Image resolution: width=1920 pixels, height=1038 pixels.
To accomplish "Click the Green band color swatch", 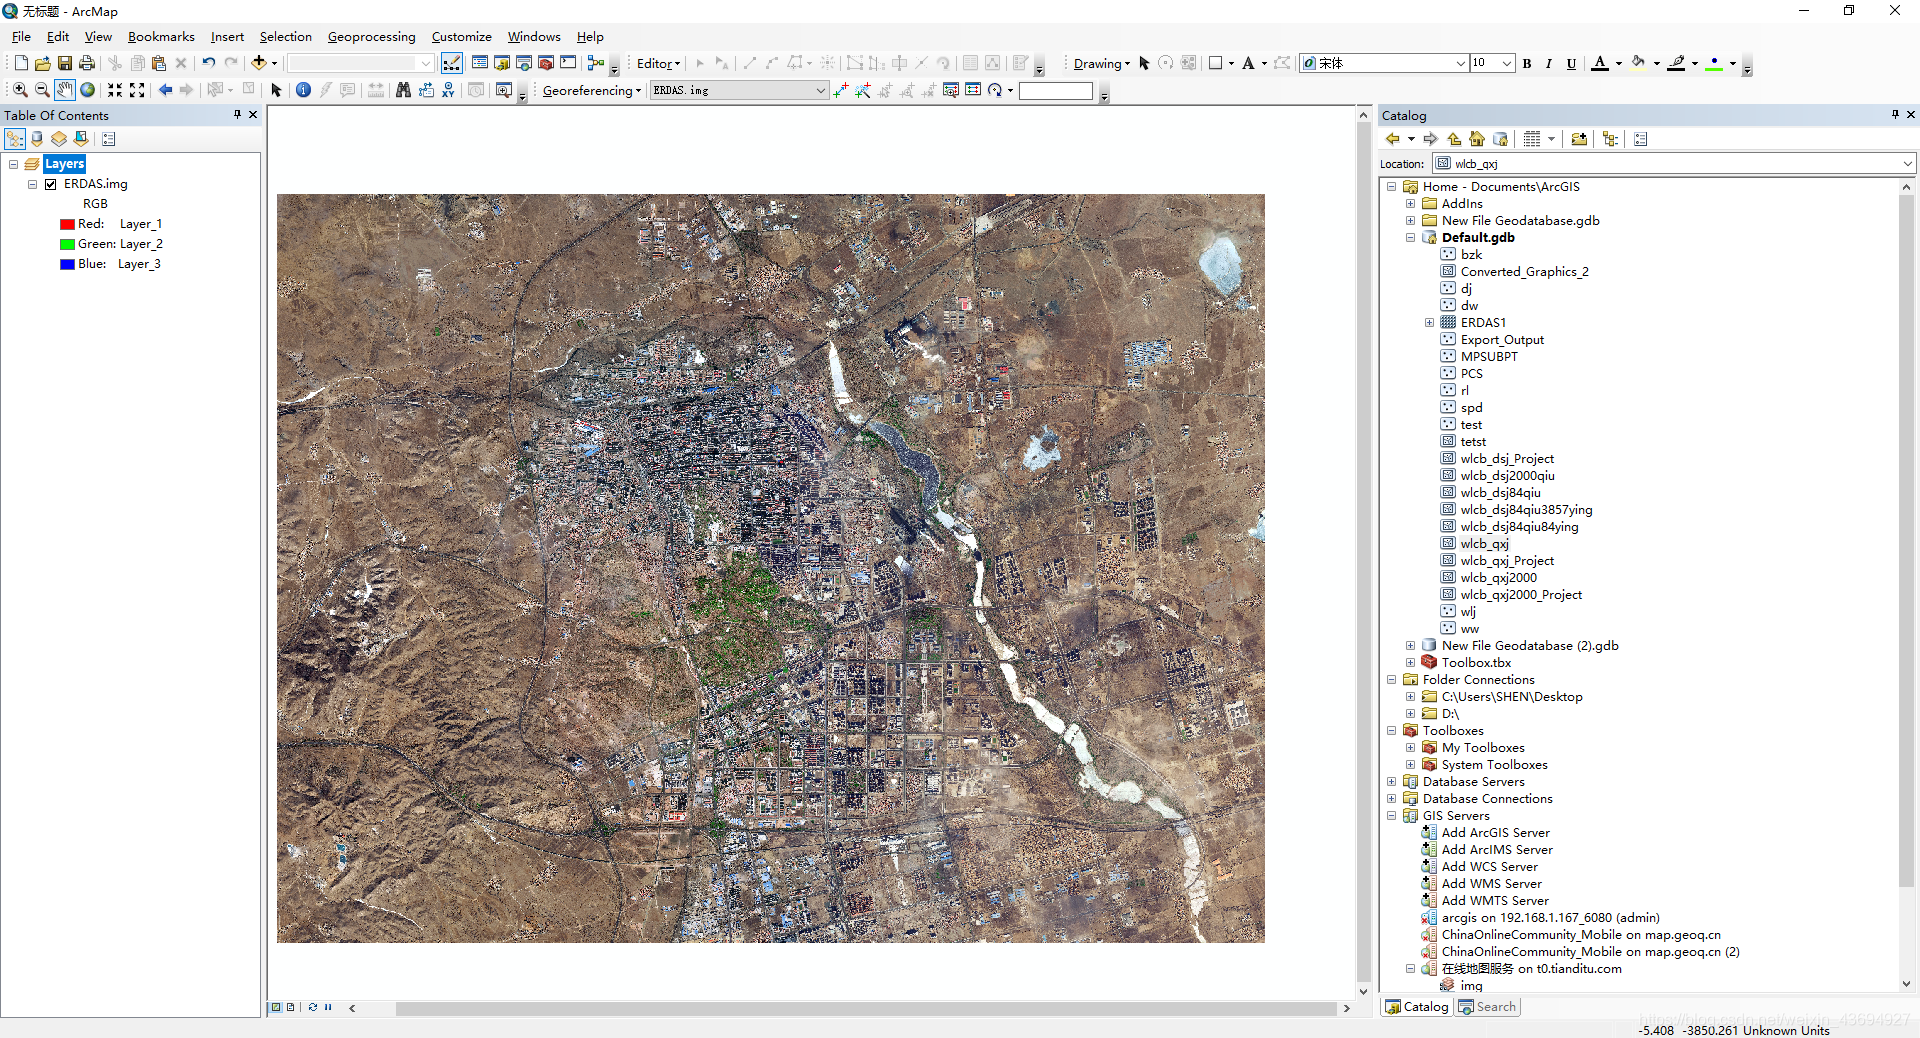I will (67, 244).
